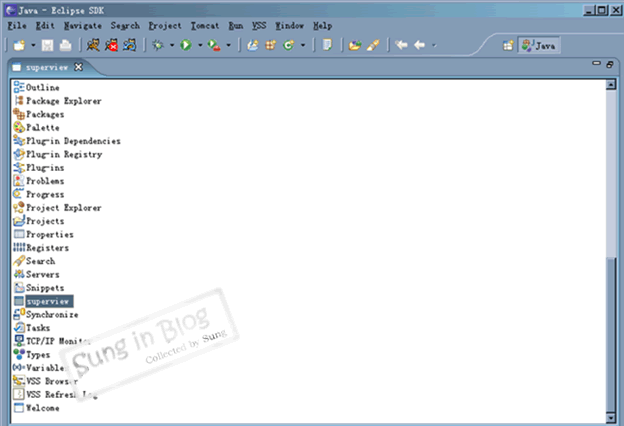Click the Search flashlight toolbar icon

click(373, 45)
